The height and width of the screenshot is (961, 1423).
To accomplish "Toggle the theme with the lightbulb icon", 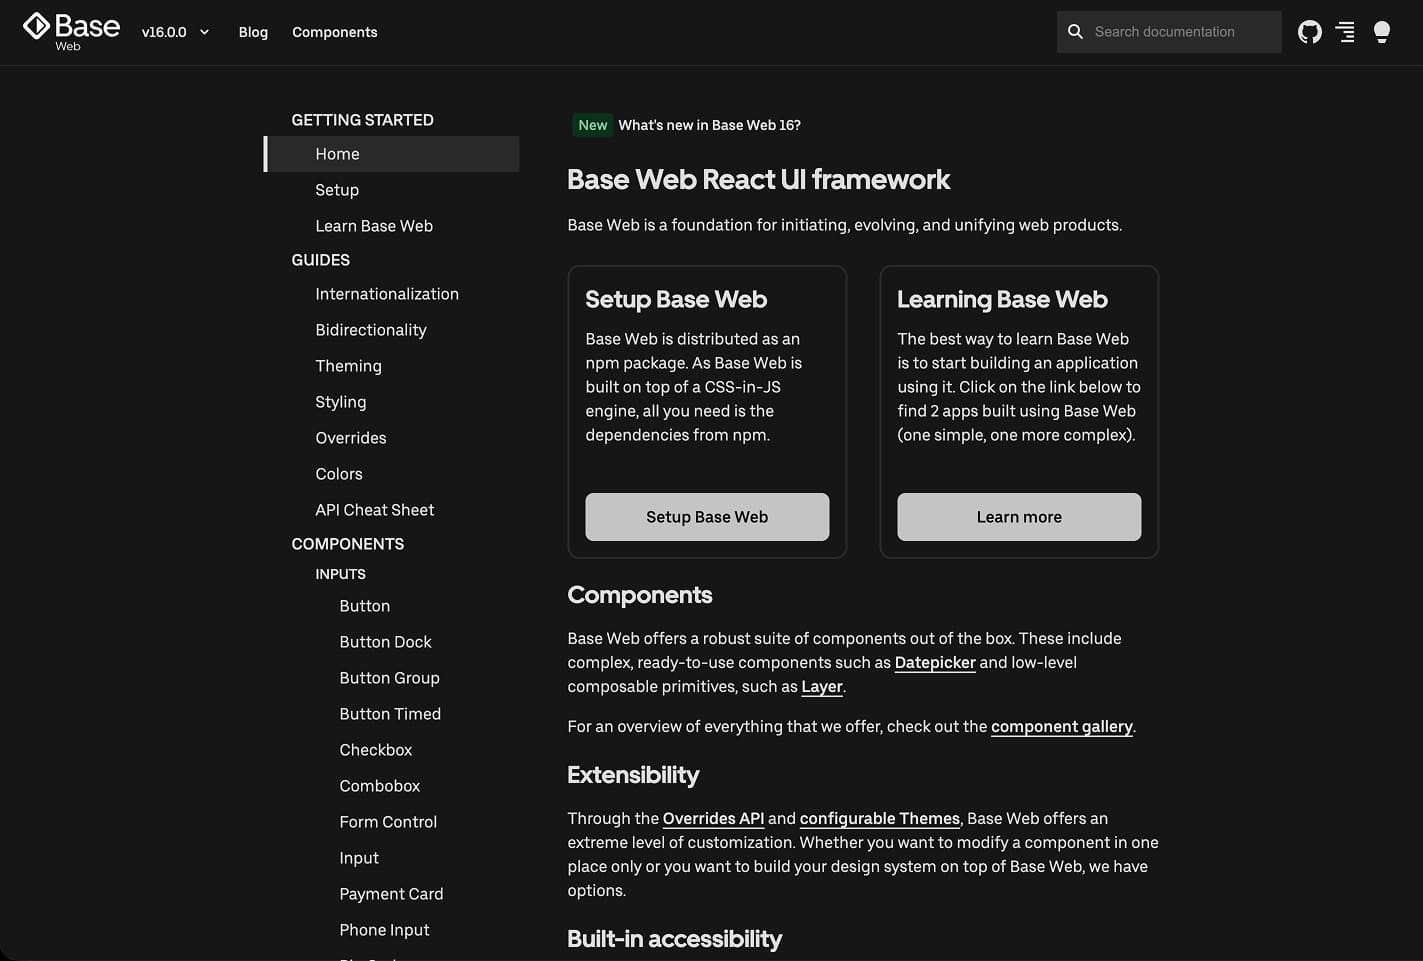I will tap(1382, 31).
